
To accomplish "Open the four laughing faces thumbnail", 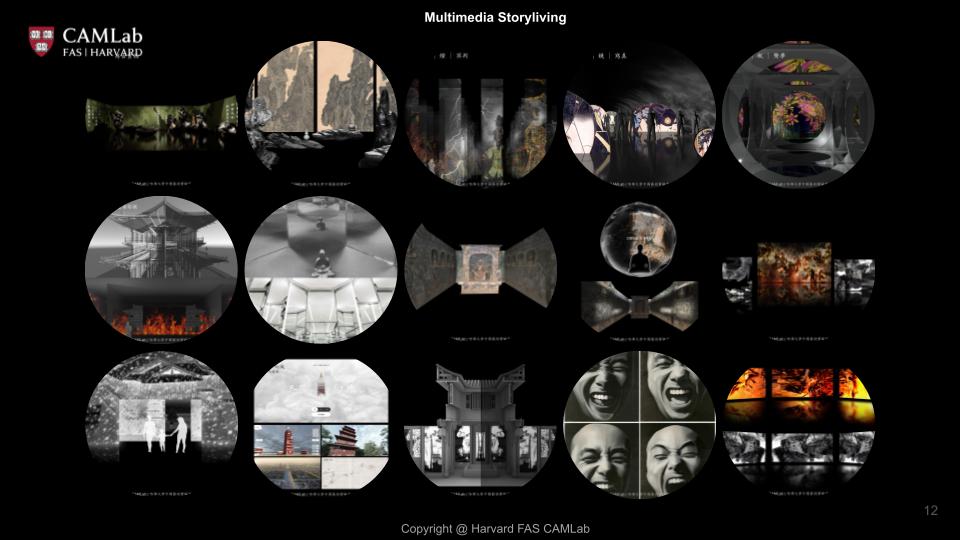I will (640, 427).
